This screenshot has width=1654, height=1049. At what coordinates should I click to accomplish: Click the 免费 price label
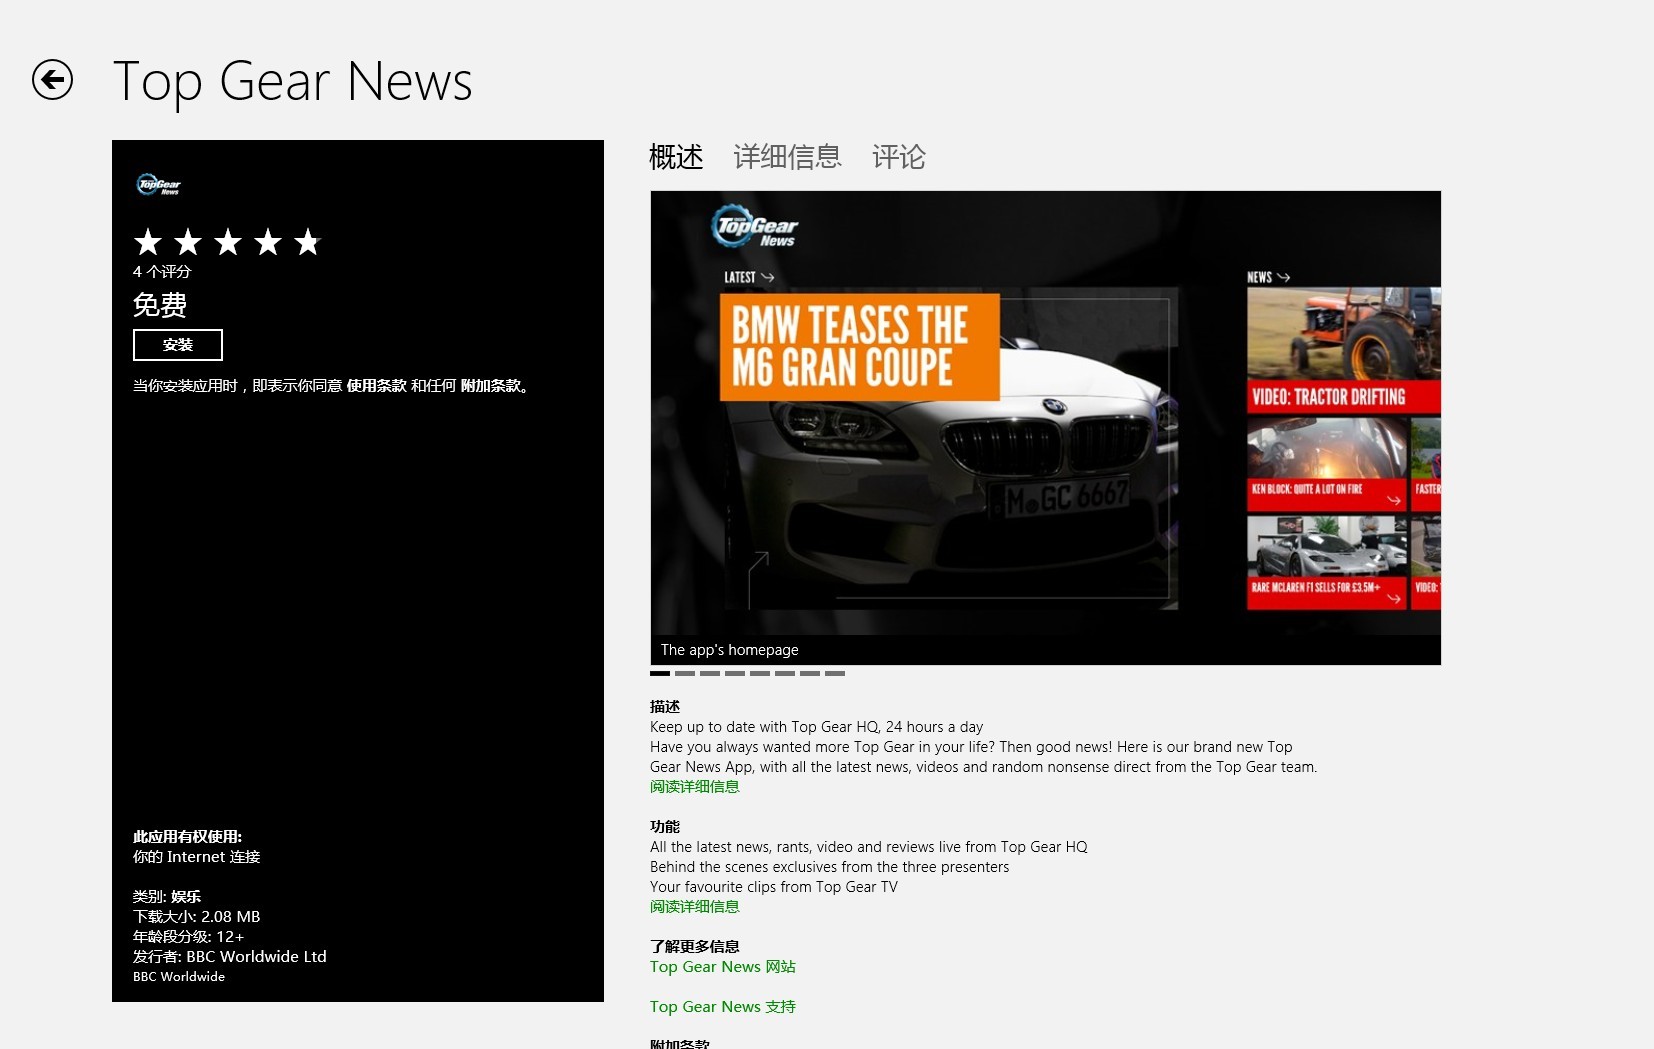click(x=160, y=305)
